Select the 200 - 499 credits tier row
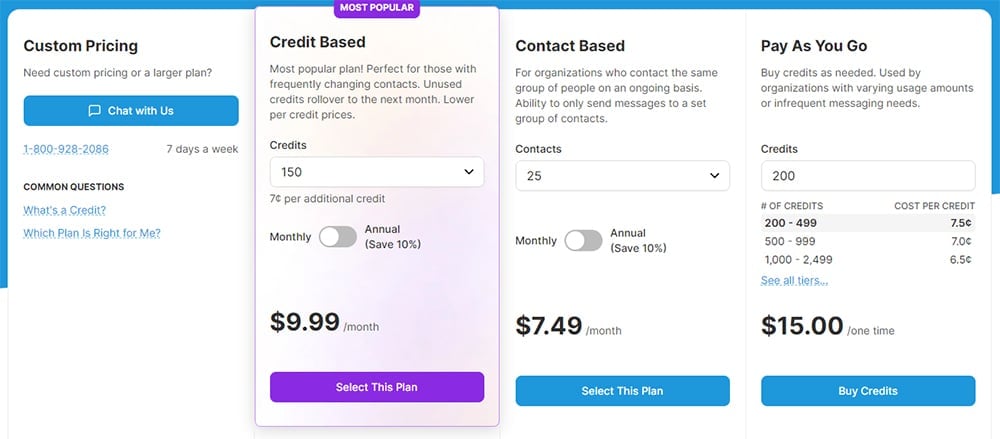Image resolution: width=1000 pixels, height=439 pixels. click(867, 223)
